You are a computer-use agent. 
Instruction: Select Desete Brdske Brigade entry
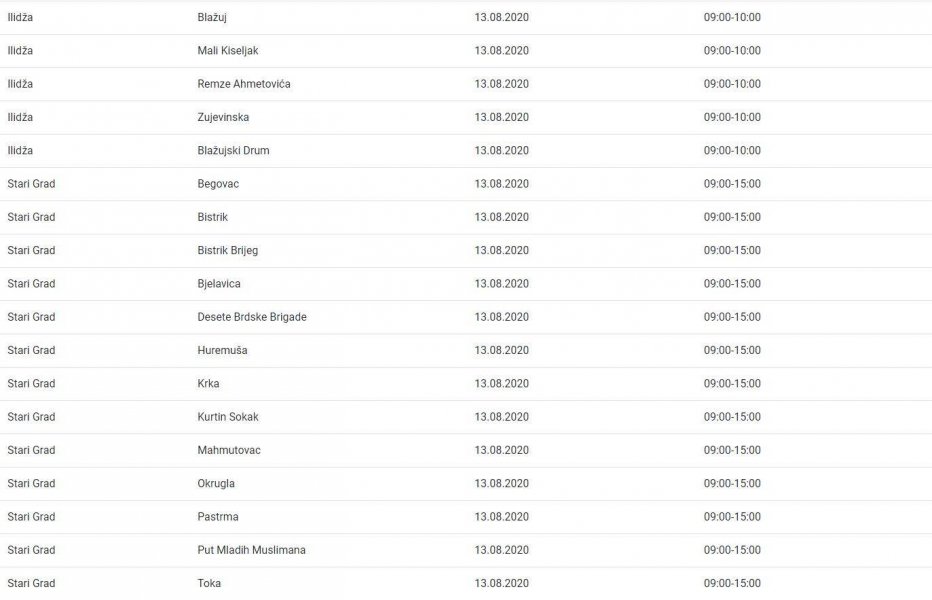(252, 318)
